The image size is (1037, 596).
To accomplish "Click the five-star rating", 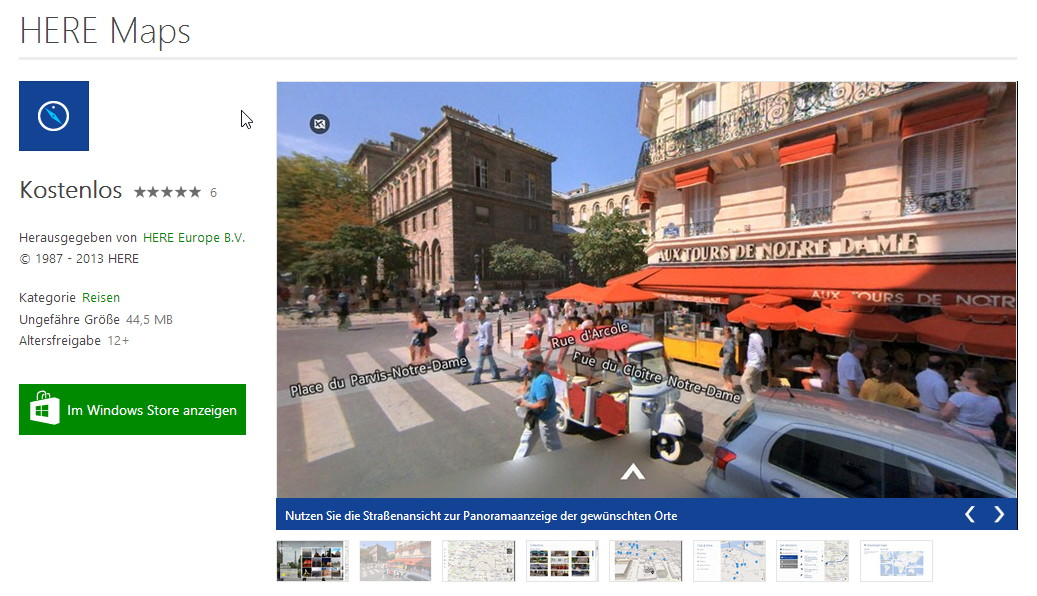I will coord(167,192).
